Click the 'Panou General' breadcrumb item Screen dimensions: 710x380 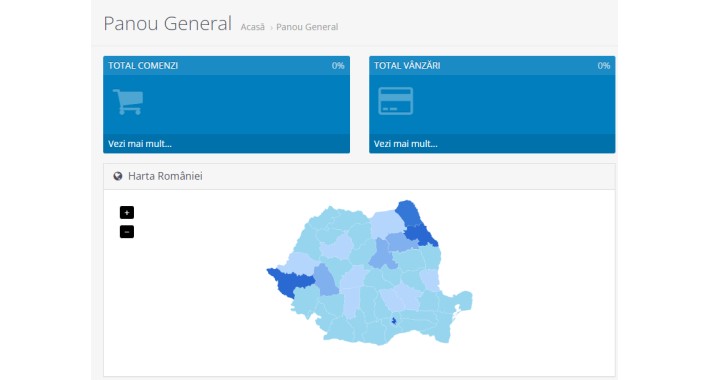click(307, 27)
